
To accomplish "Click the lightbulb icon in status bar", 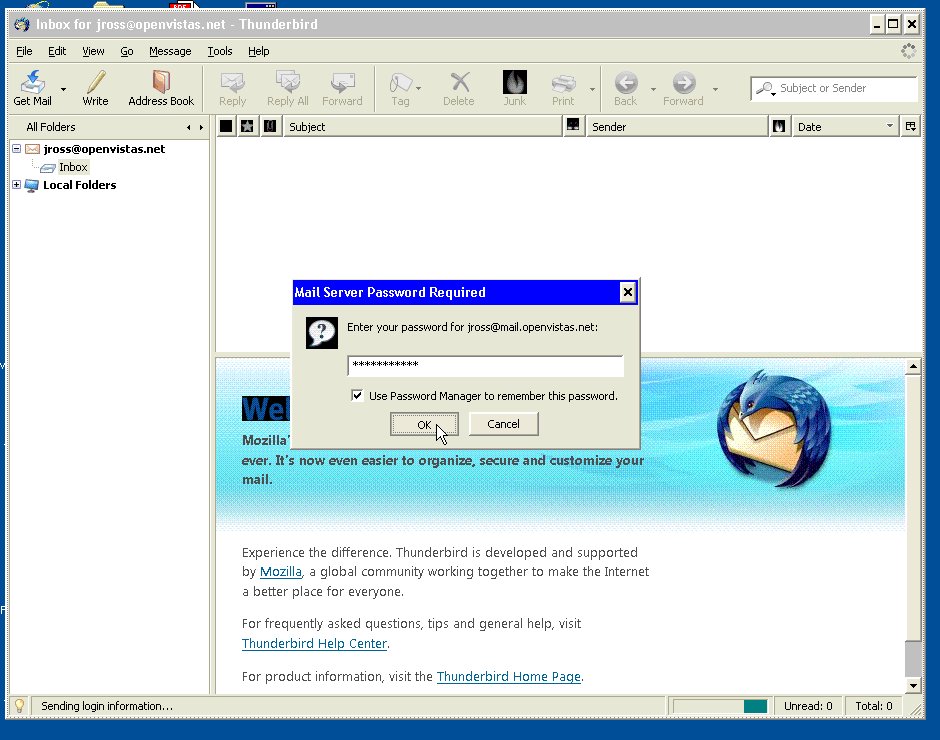I will click(x=19, y=706).
